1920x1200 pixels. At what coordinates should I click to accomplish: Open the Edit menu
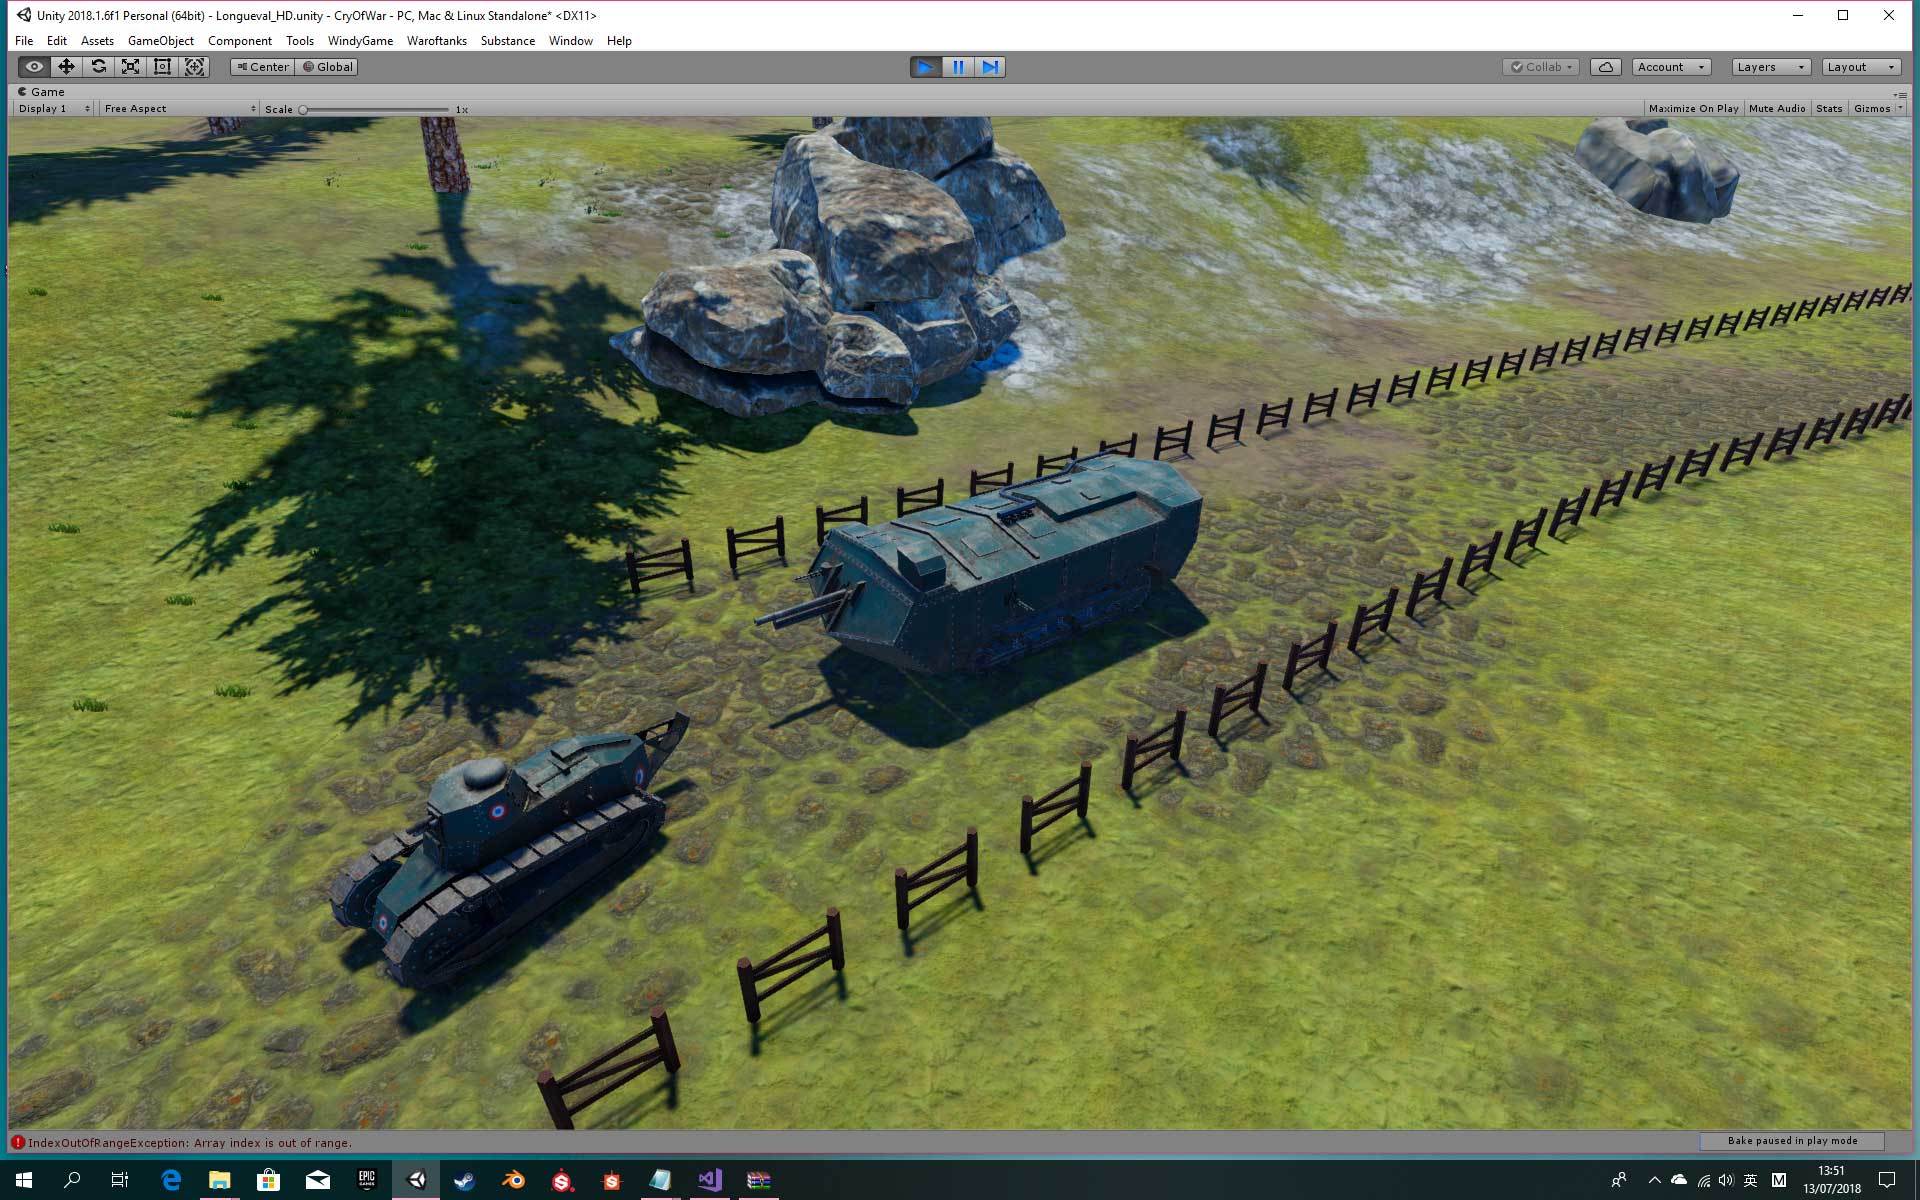click(57, 41)
